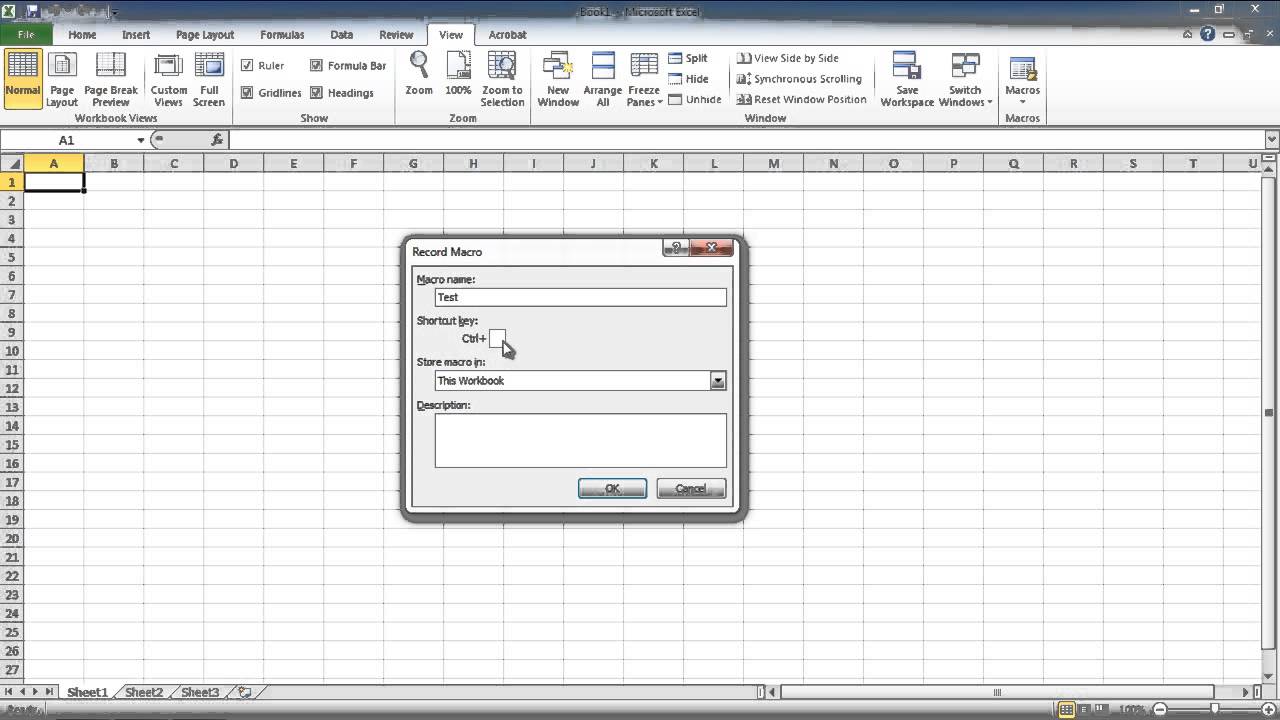The image size is (1280, 720).
Task: Switch to the Insert tab
Action: (136, 34)
